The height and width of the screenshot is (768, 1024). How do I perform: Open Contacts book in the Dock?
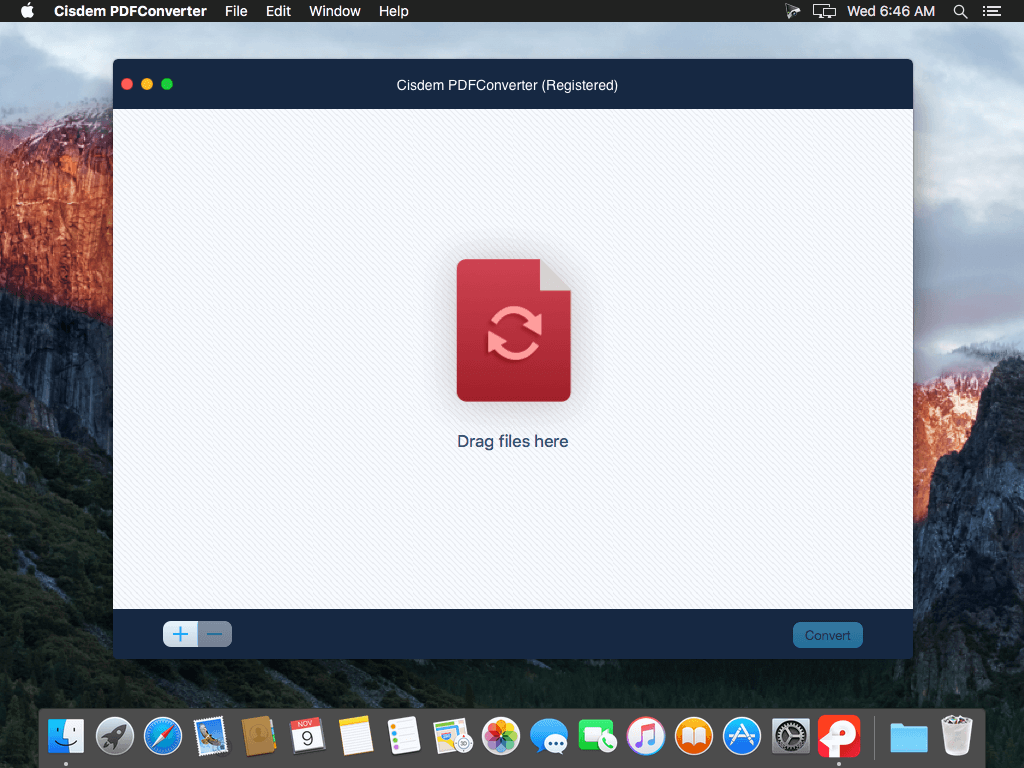click(x=259, y=736)
